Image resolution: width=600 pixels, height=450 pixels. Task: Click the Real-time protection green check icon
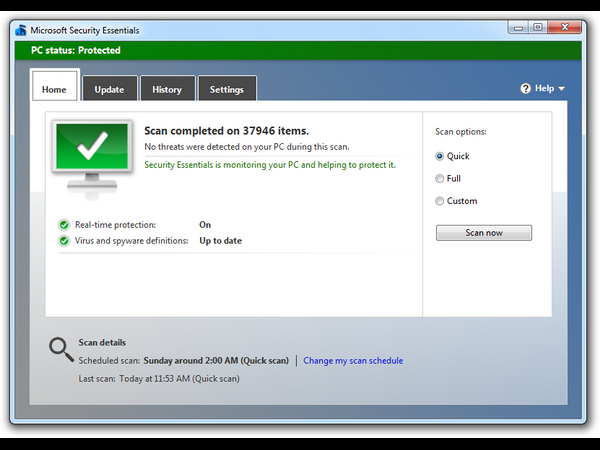point(64,225)
